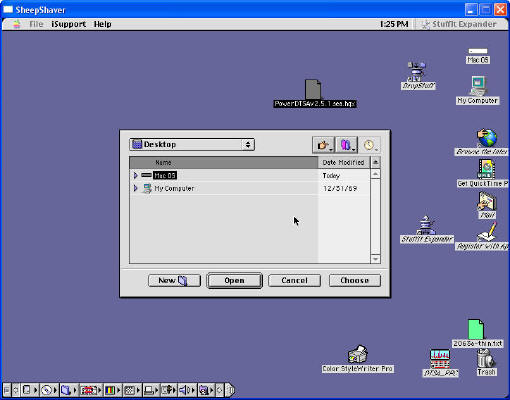This screenshot has height=400, width=510.
Task: Select the Browse the Internet globe icon
Action: point(487,138)
